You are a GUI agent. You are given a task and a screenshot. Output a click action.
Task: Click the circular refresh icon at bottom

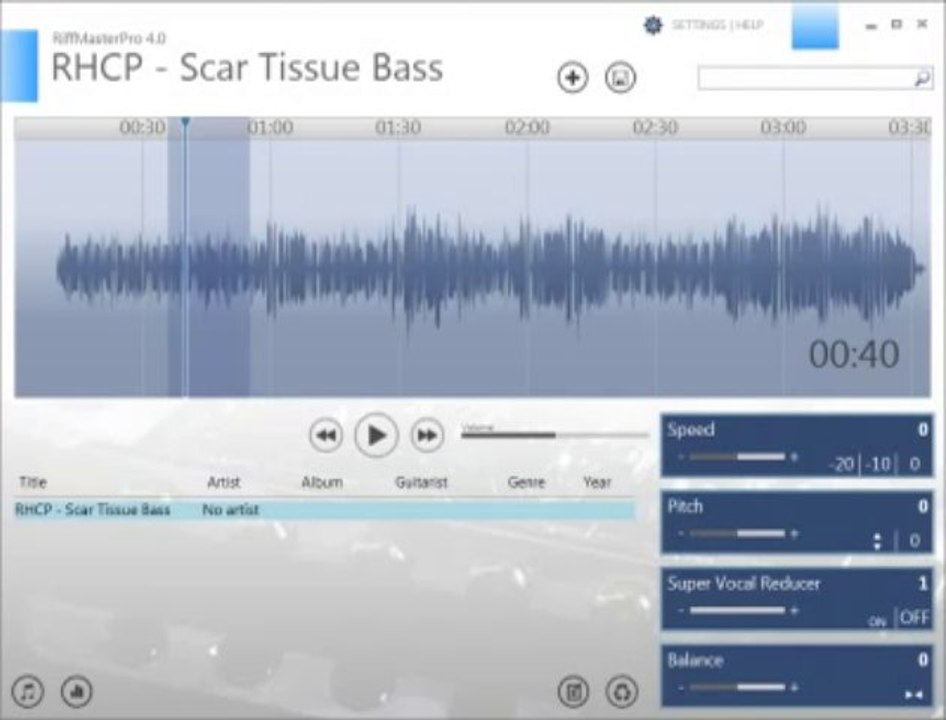pyautogui.click(x=621, y=692)
